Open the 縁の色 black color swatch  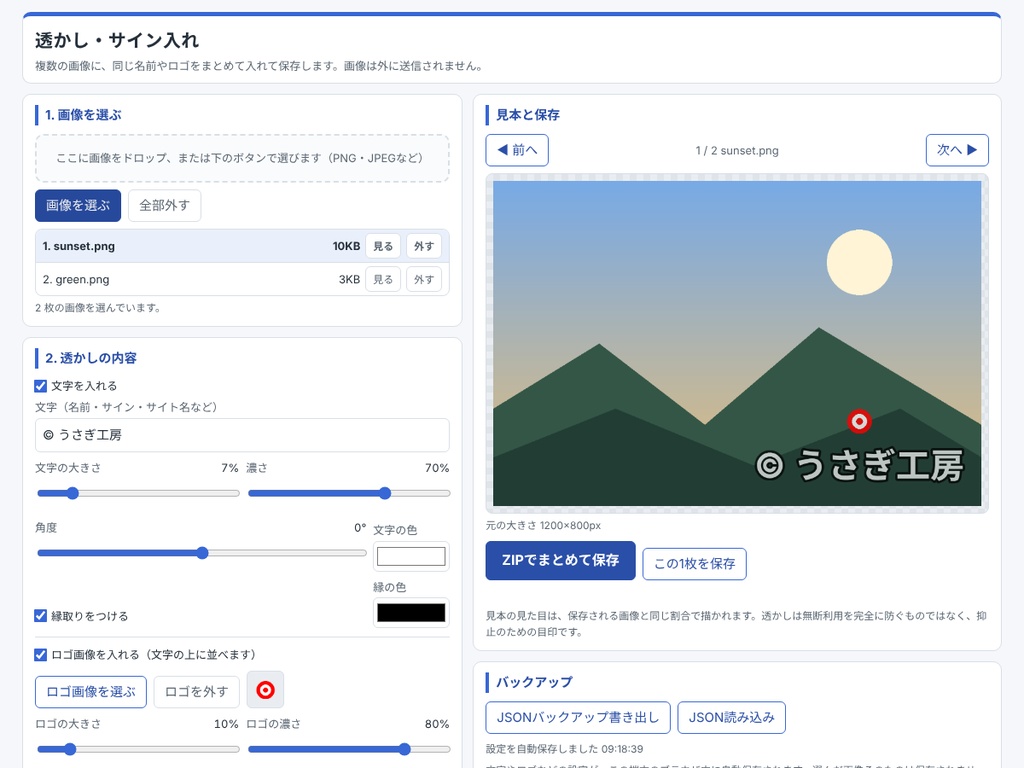411,613
